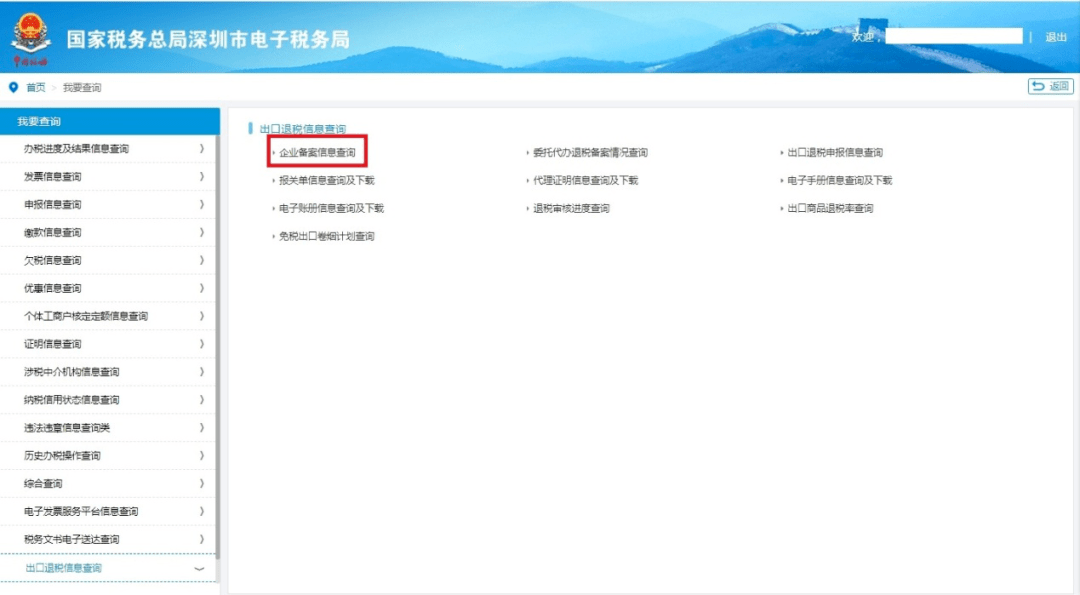Collapse 出口退税信息查询 sidebar section
Image resolution: width=1080 pixels, height=595 pixels.
pyautogui.click(x=198, y=568)
